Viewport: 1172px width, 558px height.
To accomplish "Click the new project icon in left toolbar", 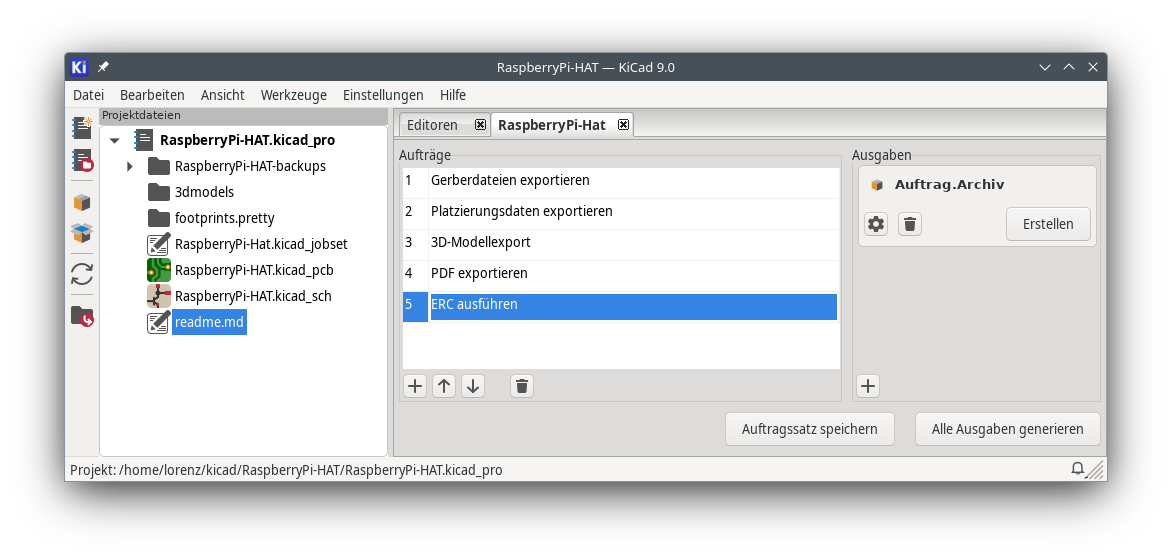I will 82,128.
